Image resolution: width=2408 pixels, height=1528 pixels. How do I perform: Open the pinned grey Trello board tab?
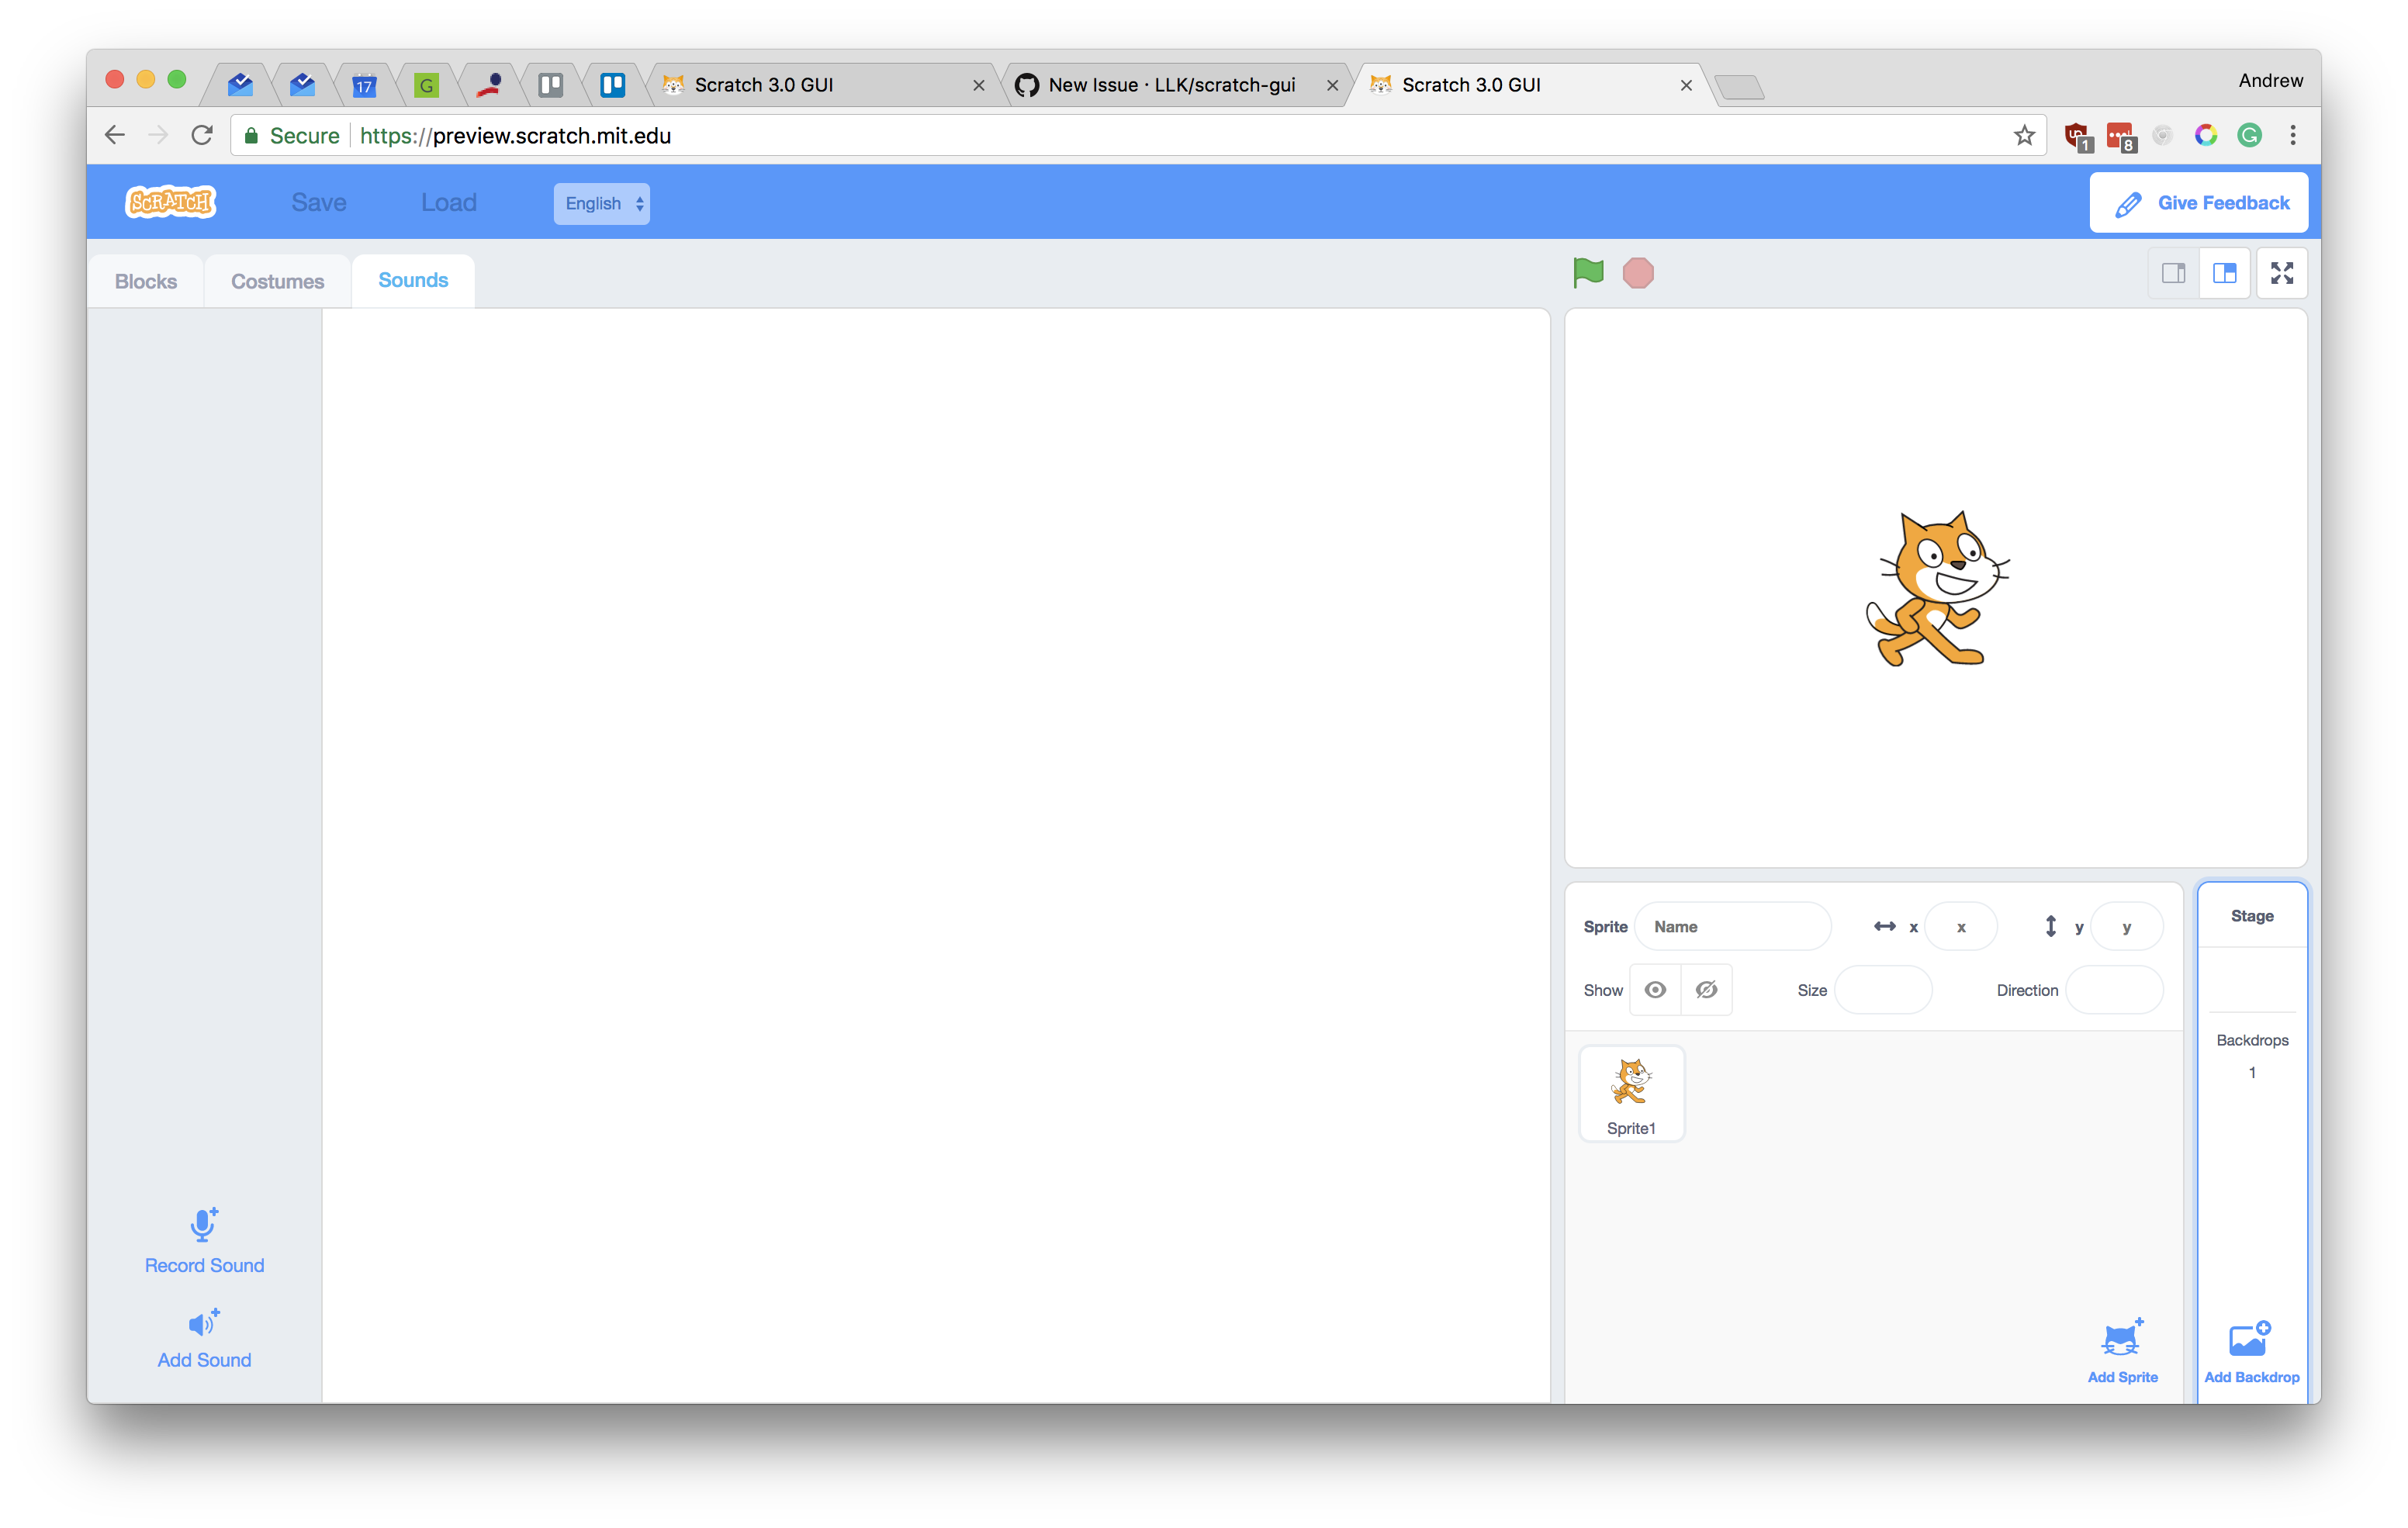tap(550, 85)
